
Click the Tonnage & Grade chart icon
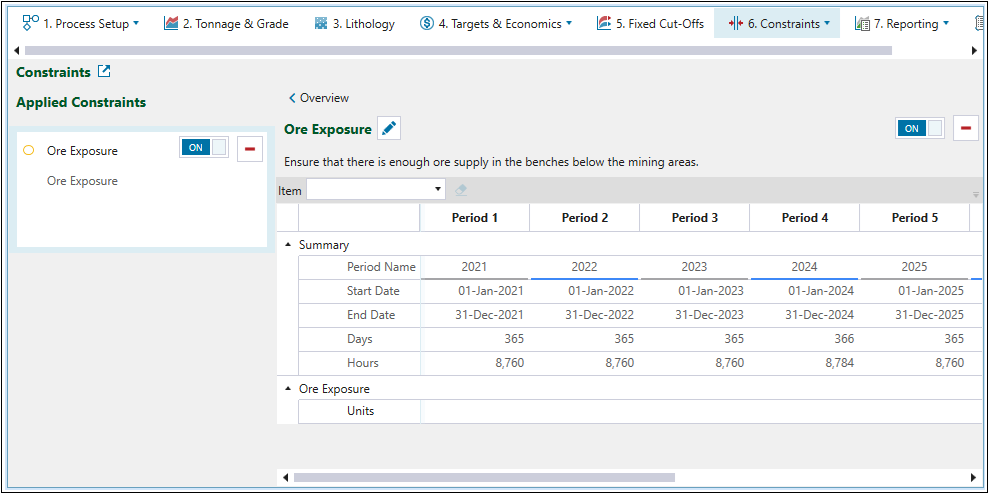(x=171, y=23)
